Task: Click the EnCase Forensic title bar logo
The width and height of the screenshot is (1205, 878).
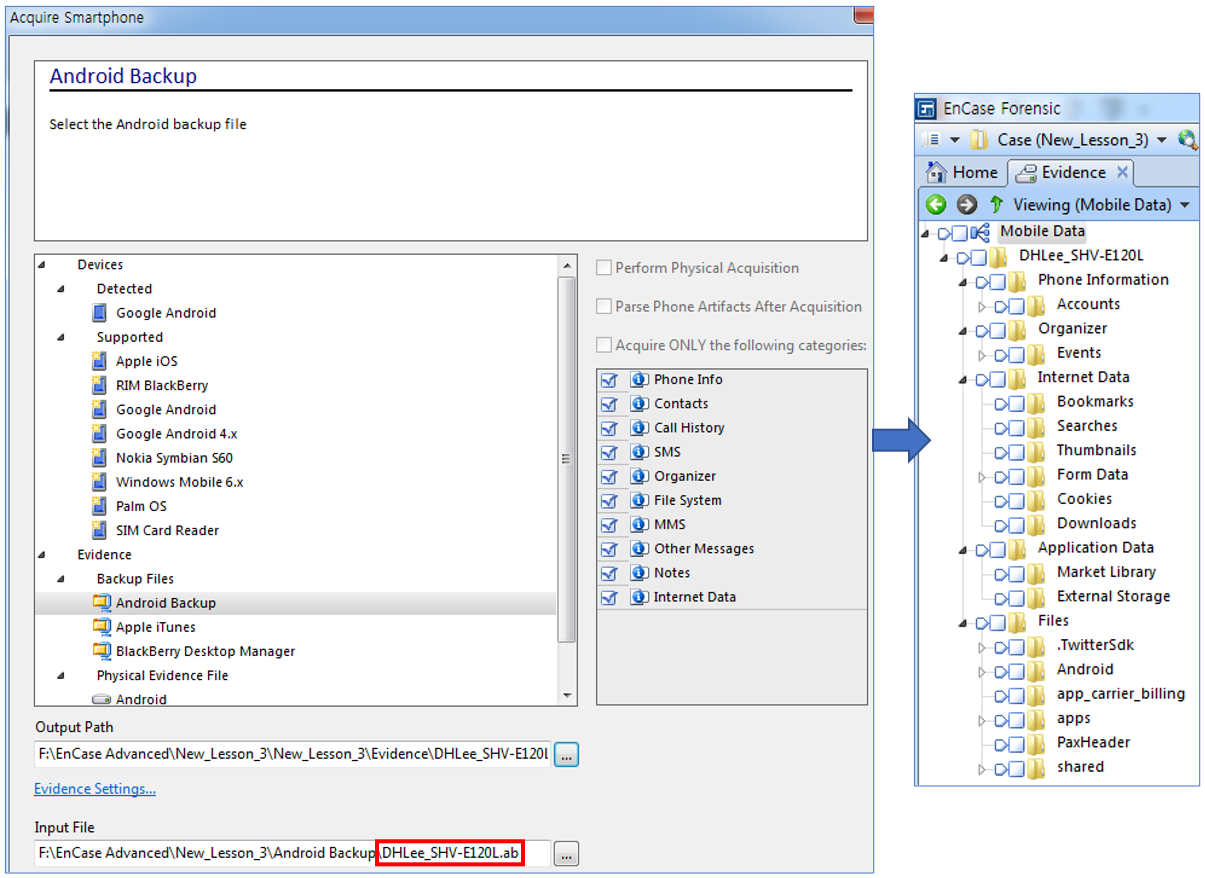Action: pyautogui.click(x=927, y=108)
